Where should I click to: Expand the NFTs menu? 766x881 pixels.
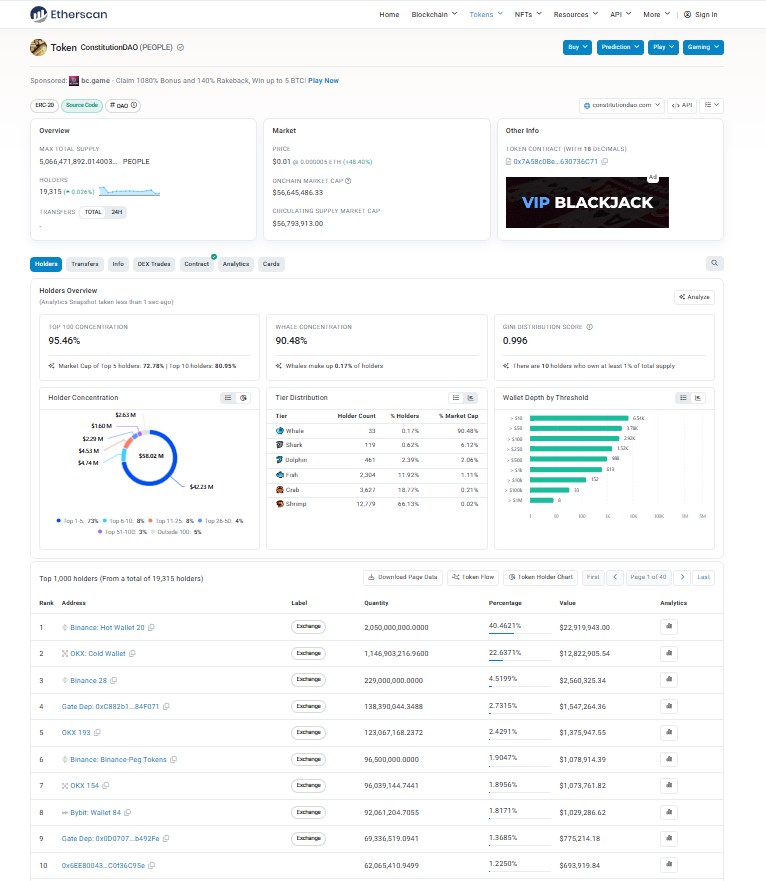pyautogui.click(x=528, y=15)
